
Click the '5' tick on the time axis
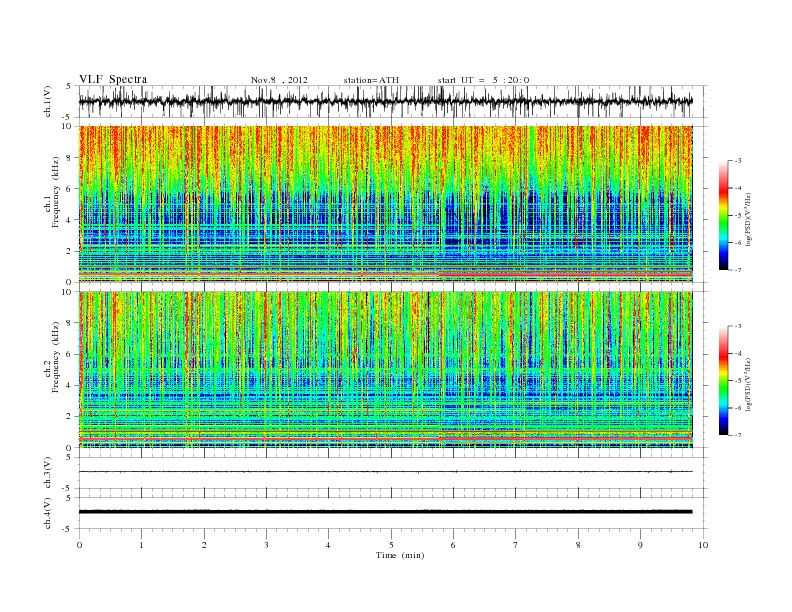coord(391,545)
